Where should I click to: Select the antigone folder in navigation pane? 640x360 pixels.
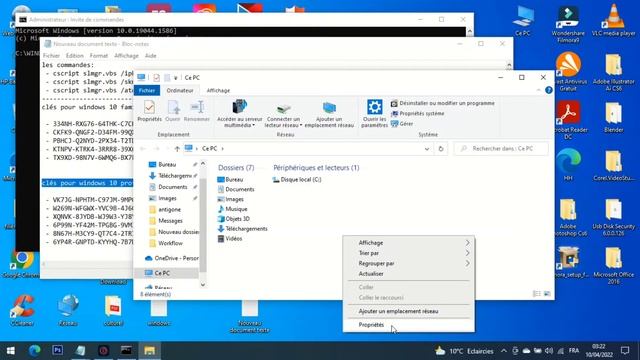coord(169,209)
